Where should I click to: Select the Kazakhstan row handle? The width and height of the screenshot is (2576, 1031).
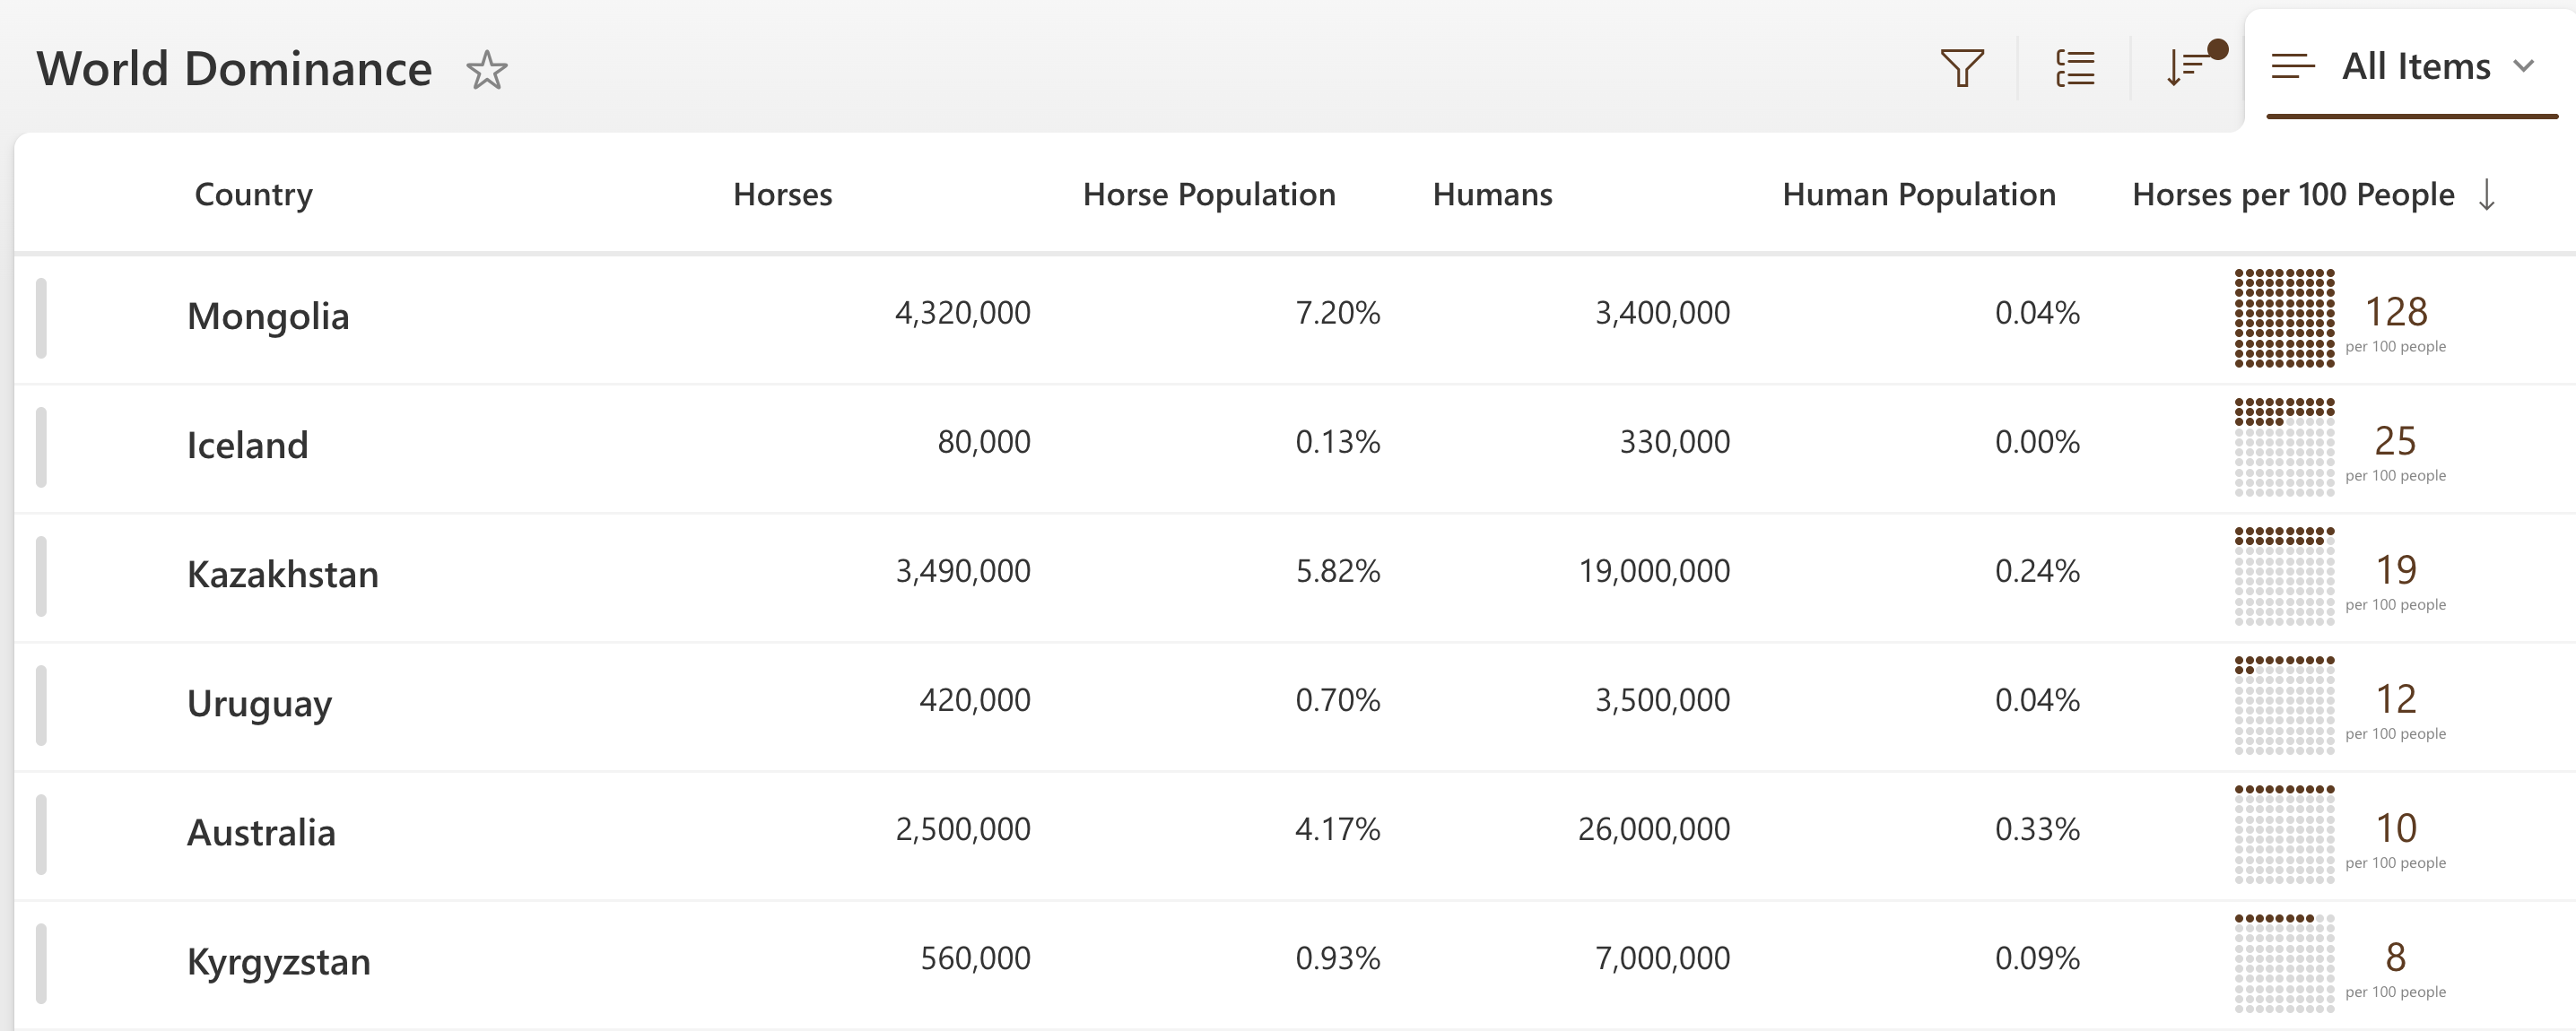41,576
